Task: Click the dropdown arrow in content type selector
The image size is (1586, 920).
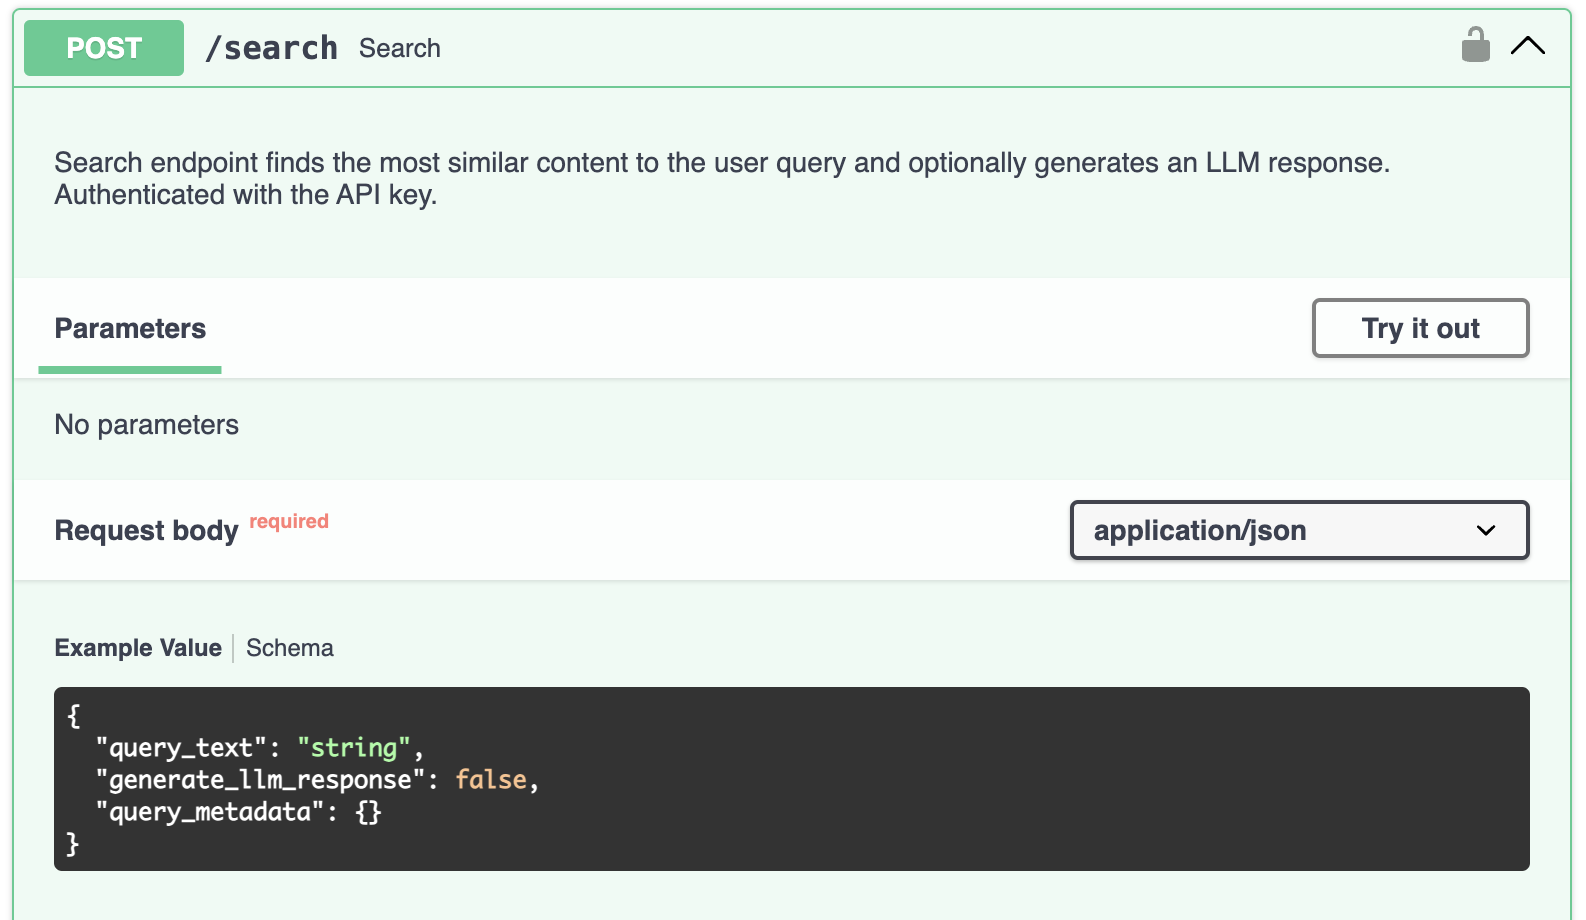Action: (1486, 530)
